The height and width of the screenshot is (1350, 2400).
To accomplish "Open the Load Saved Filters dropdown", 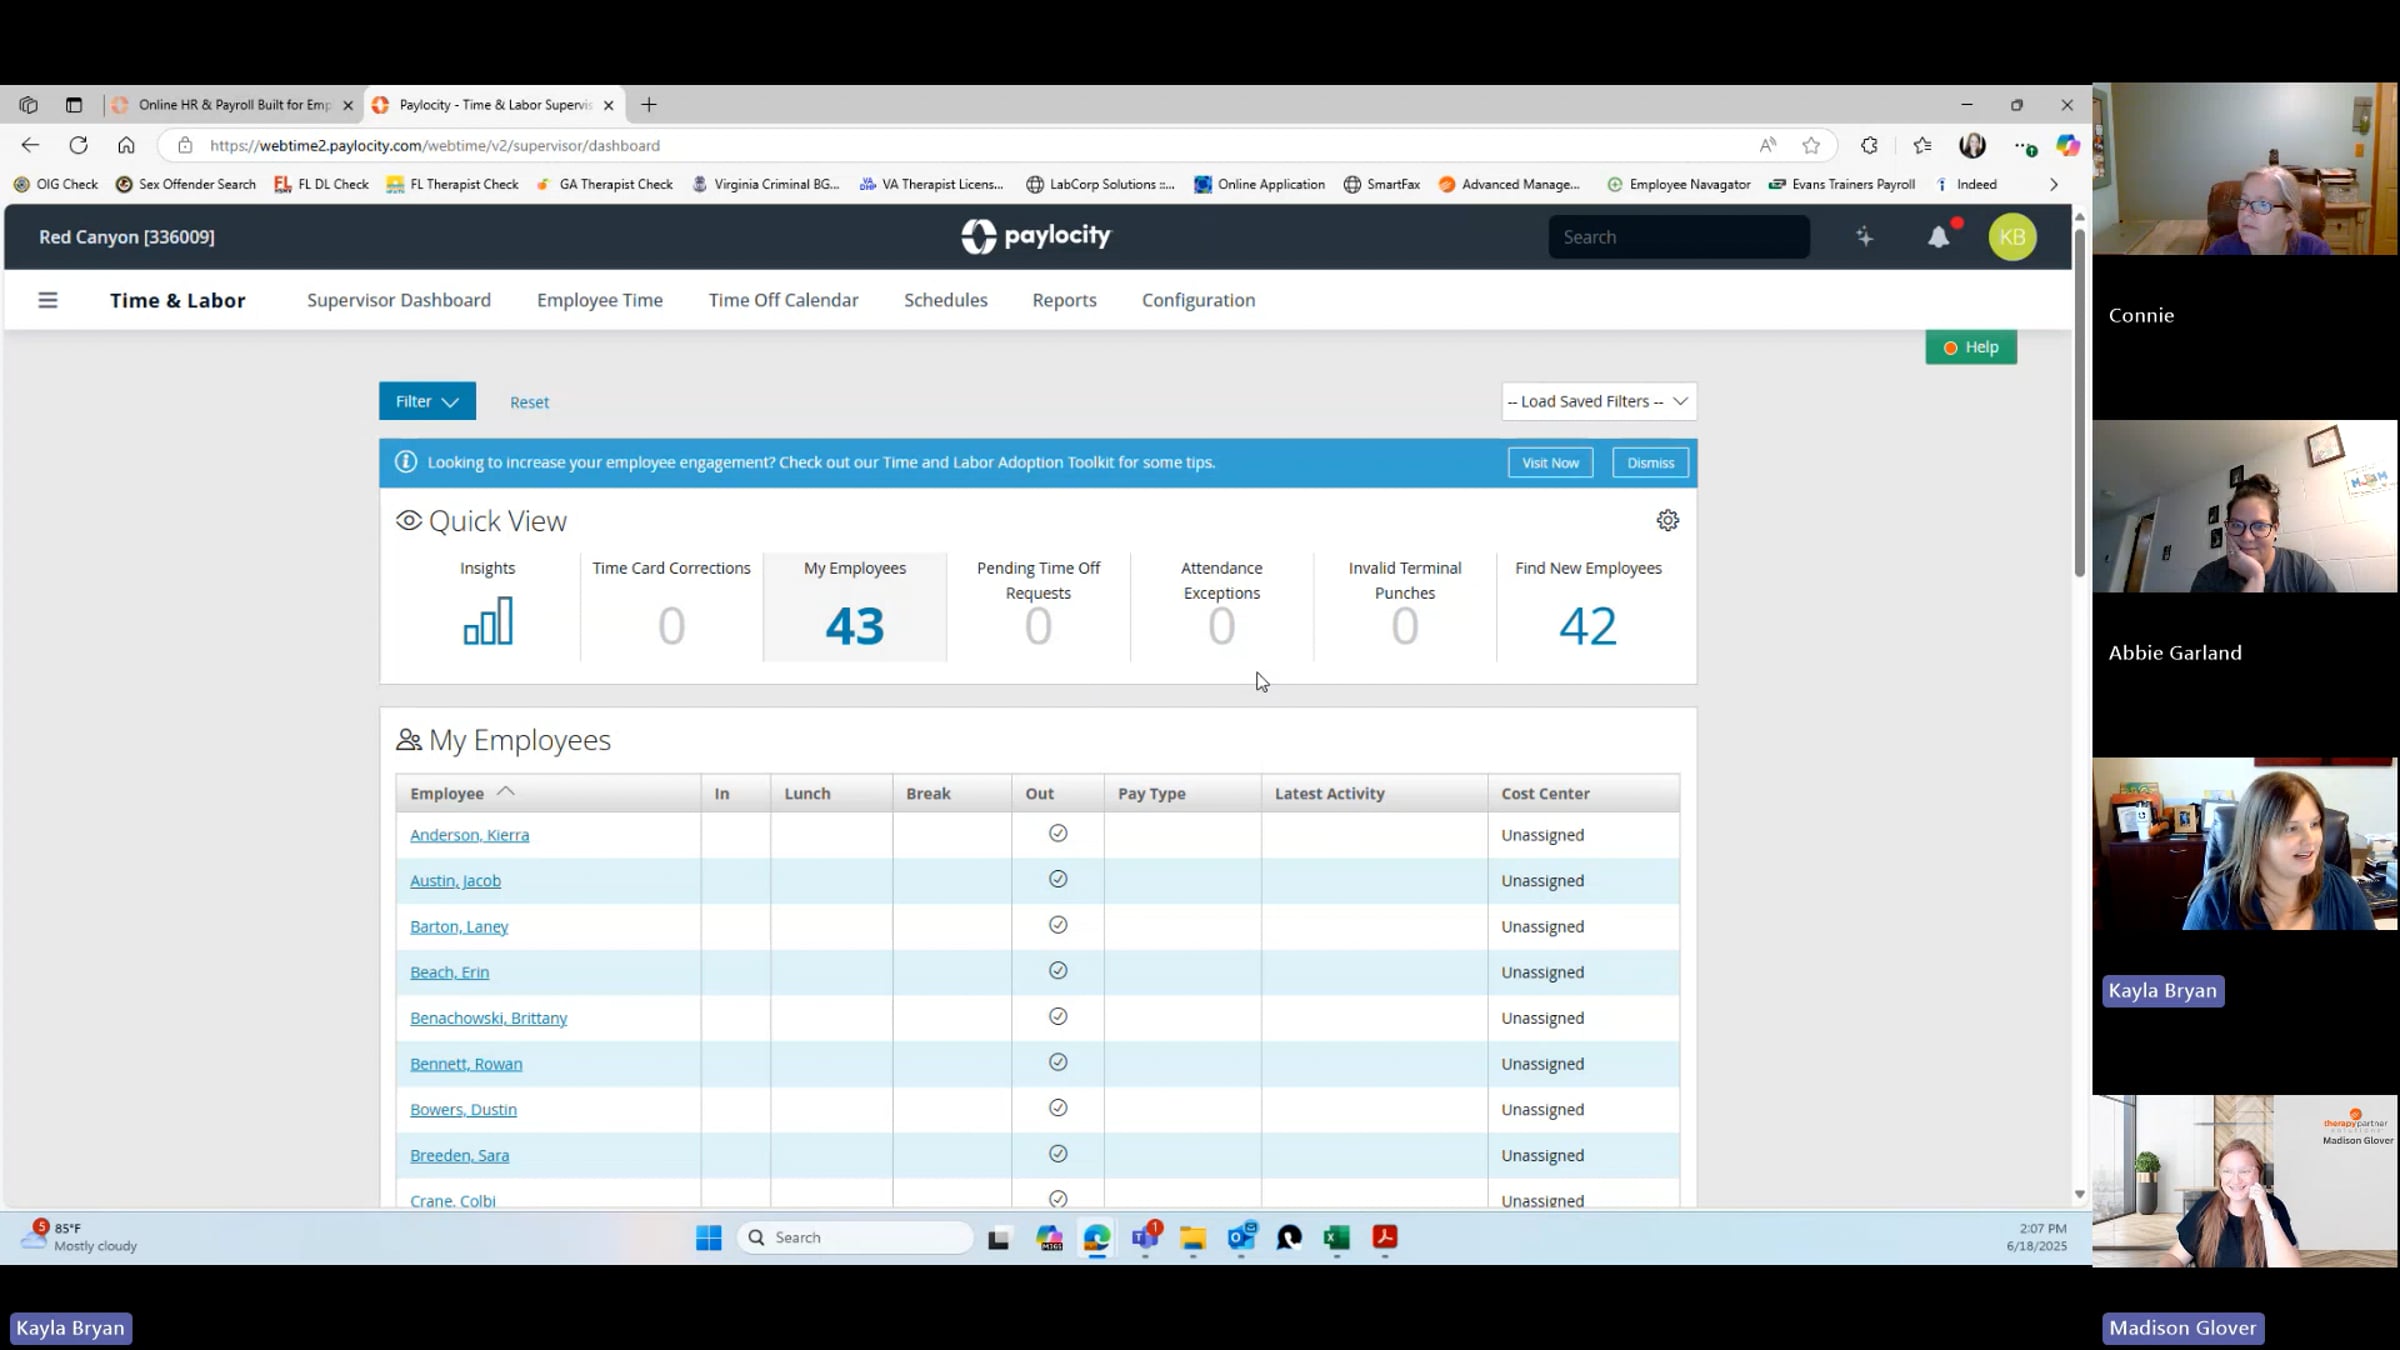I will click(1598, 401).
